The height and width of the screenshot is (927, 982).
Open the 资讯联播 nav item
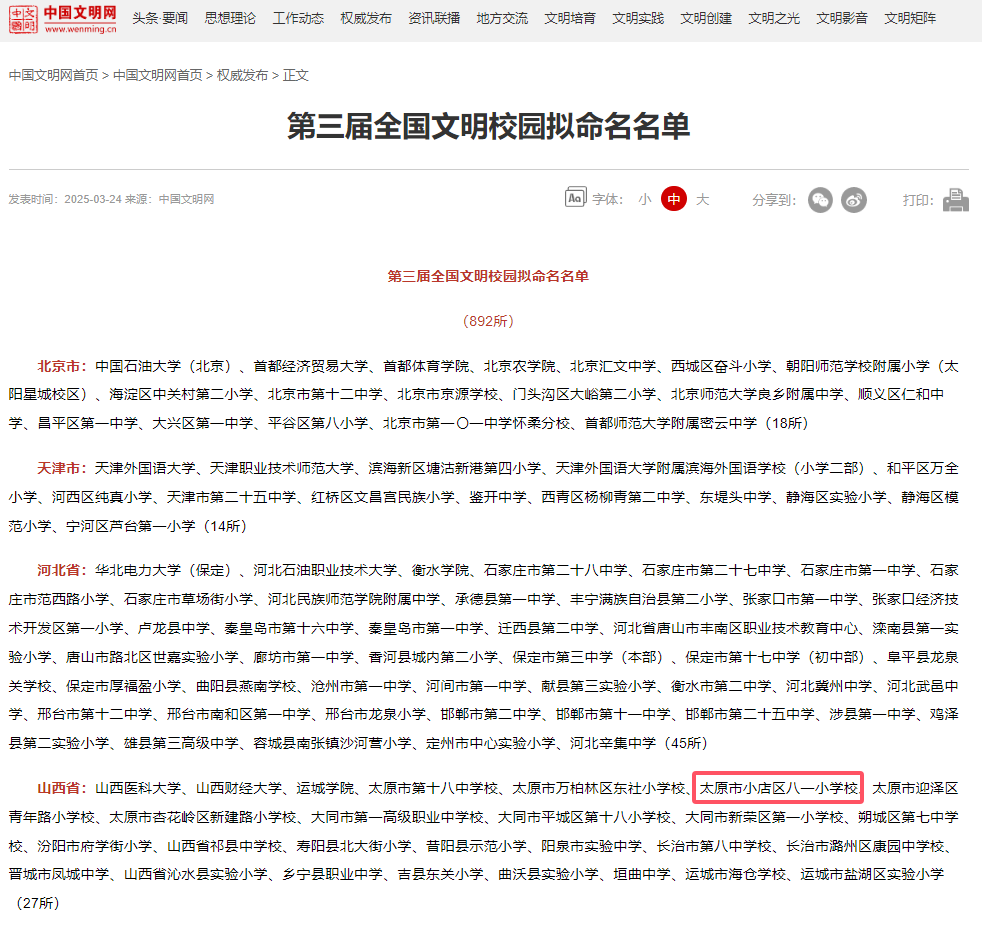tap(434, 18)
